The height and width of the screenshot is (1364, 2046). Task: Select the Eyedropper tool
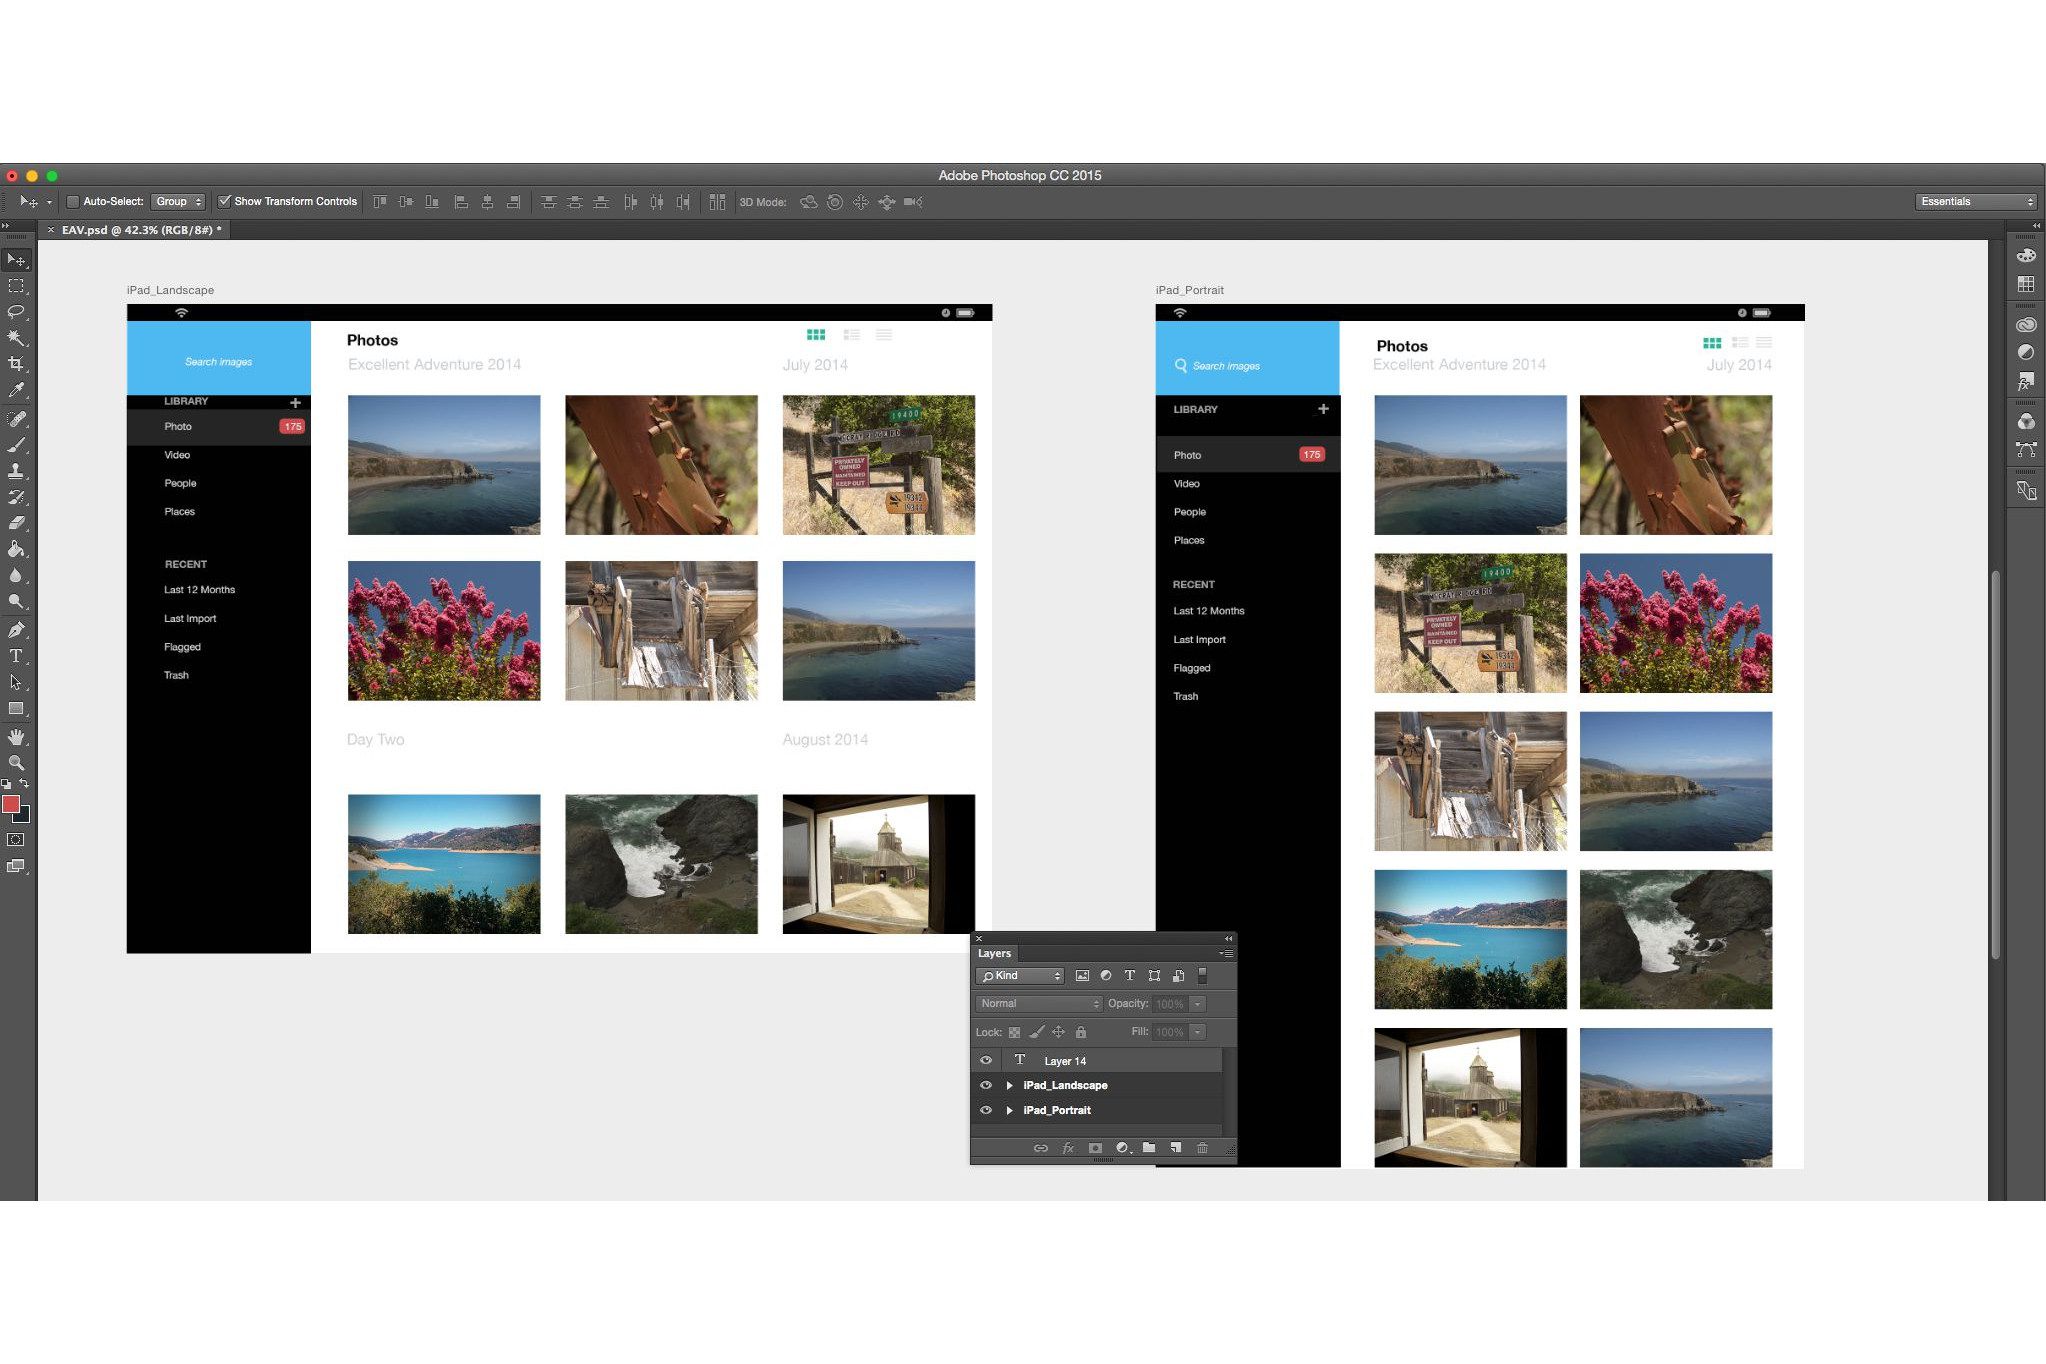click(16, 391)
